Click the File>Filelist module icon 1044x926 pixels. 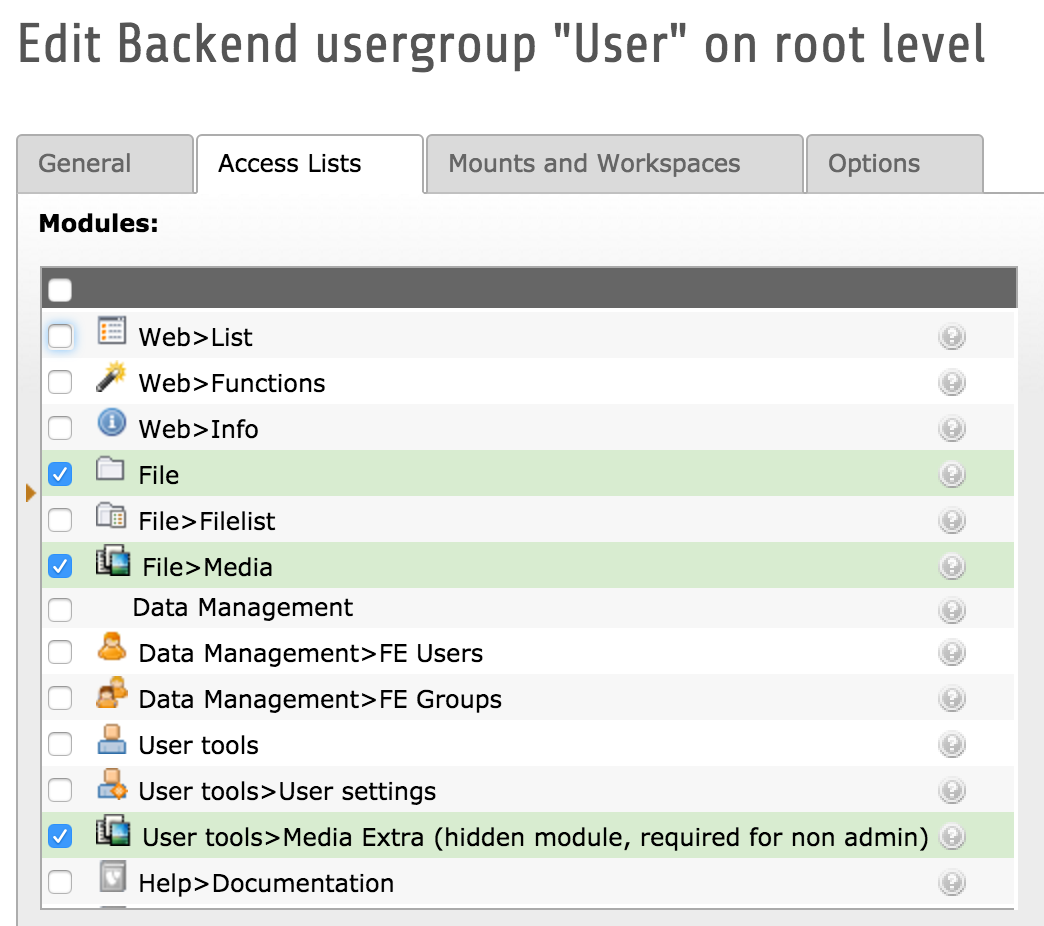click(x=111, y=516)
